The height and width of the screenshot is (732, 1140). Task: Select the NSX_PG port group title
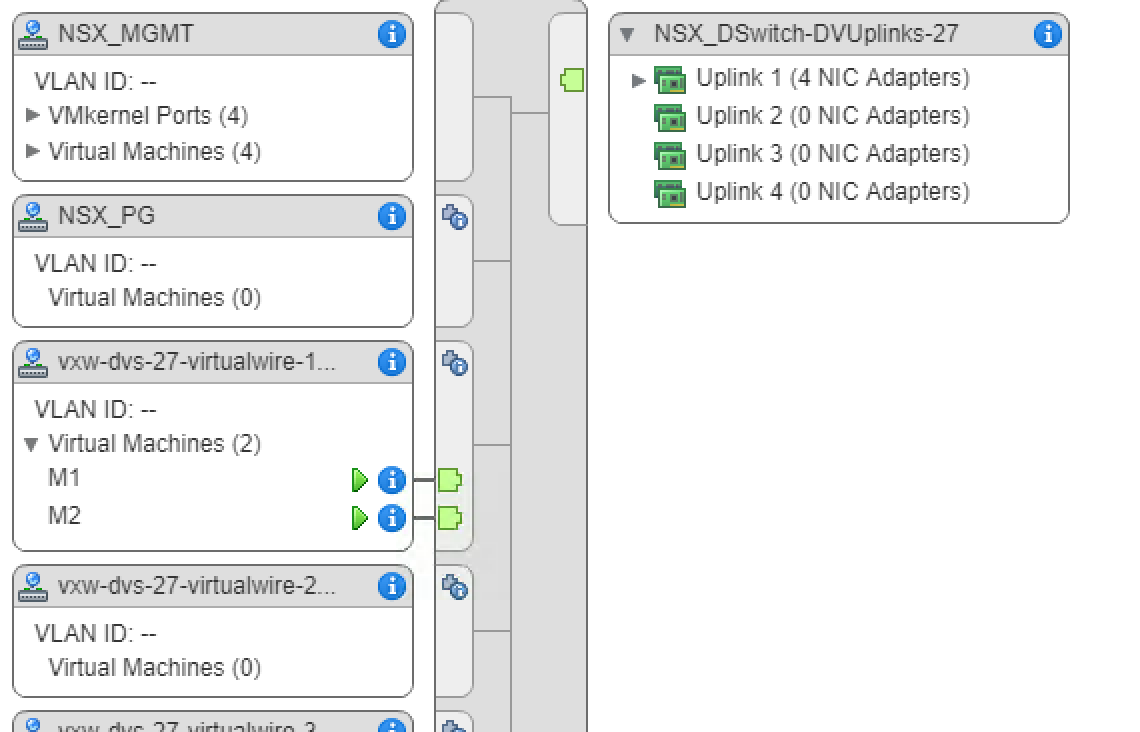click(106, 216)
